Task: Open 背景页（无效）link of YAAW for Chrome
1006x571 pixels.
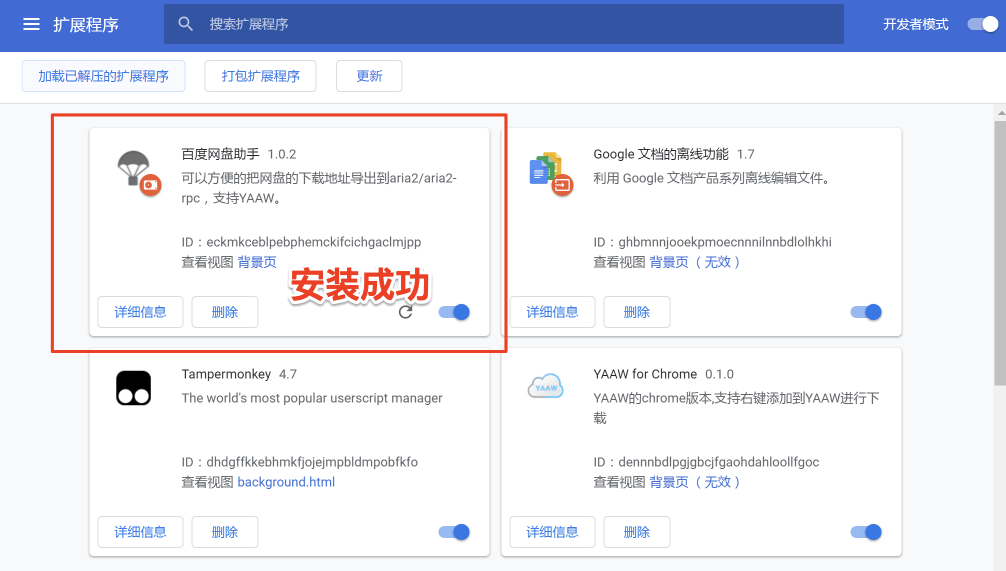Action: click(x=695, y=482)
